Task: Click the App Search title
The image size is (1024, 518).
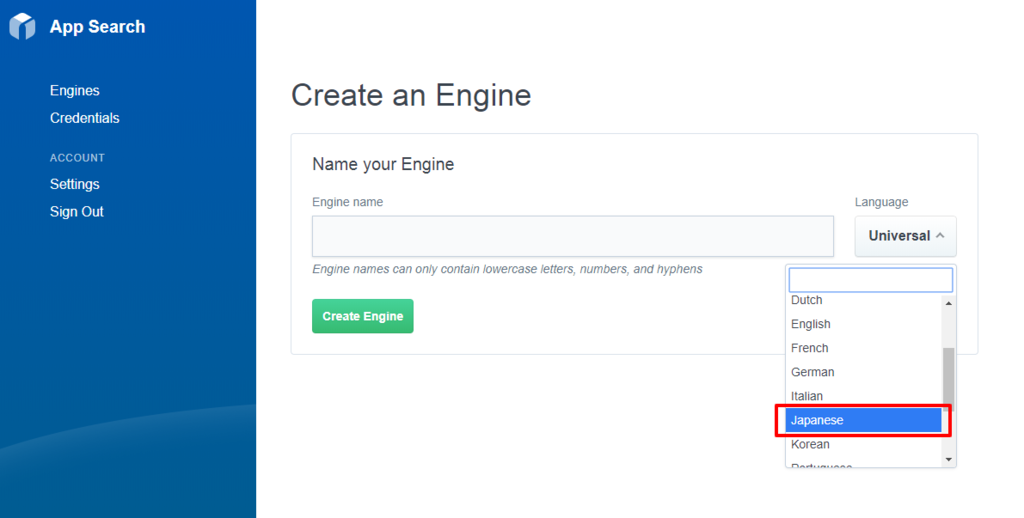Action: pos(97,27)
